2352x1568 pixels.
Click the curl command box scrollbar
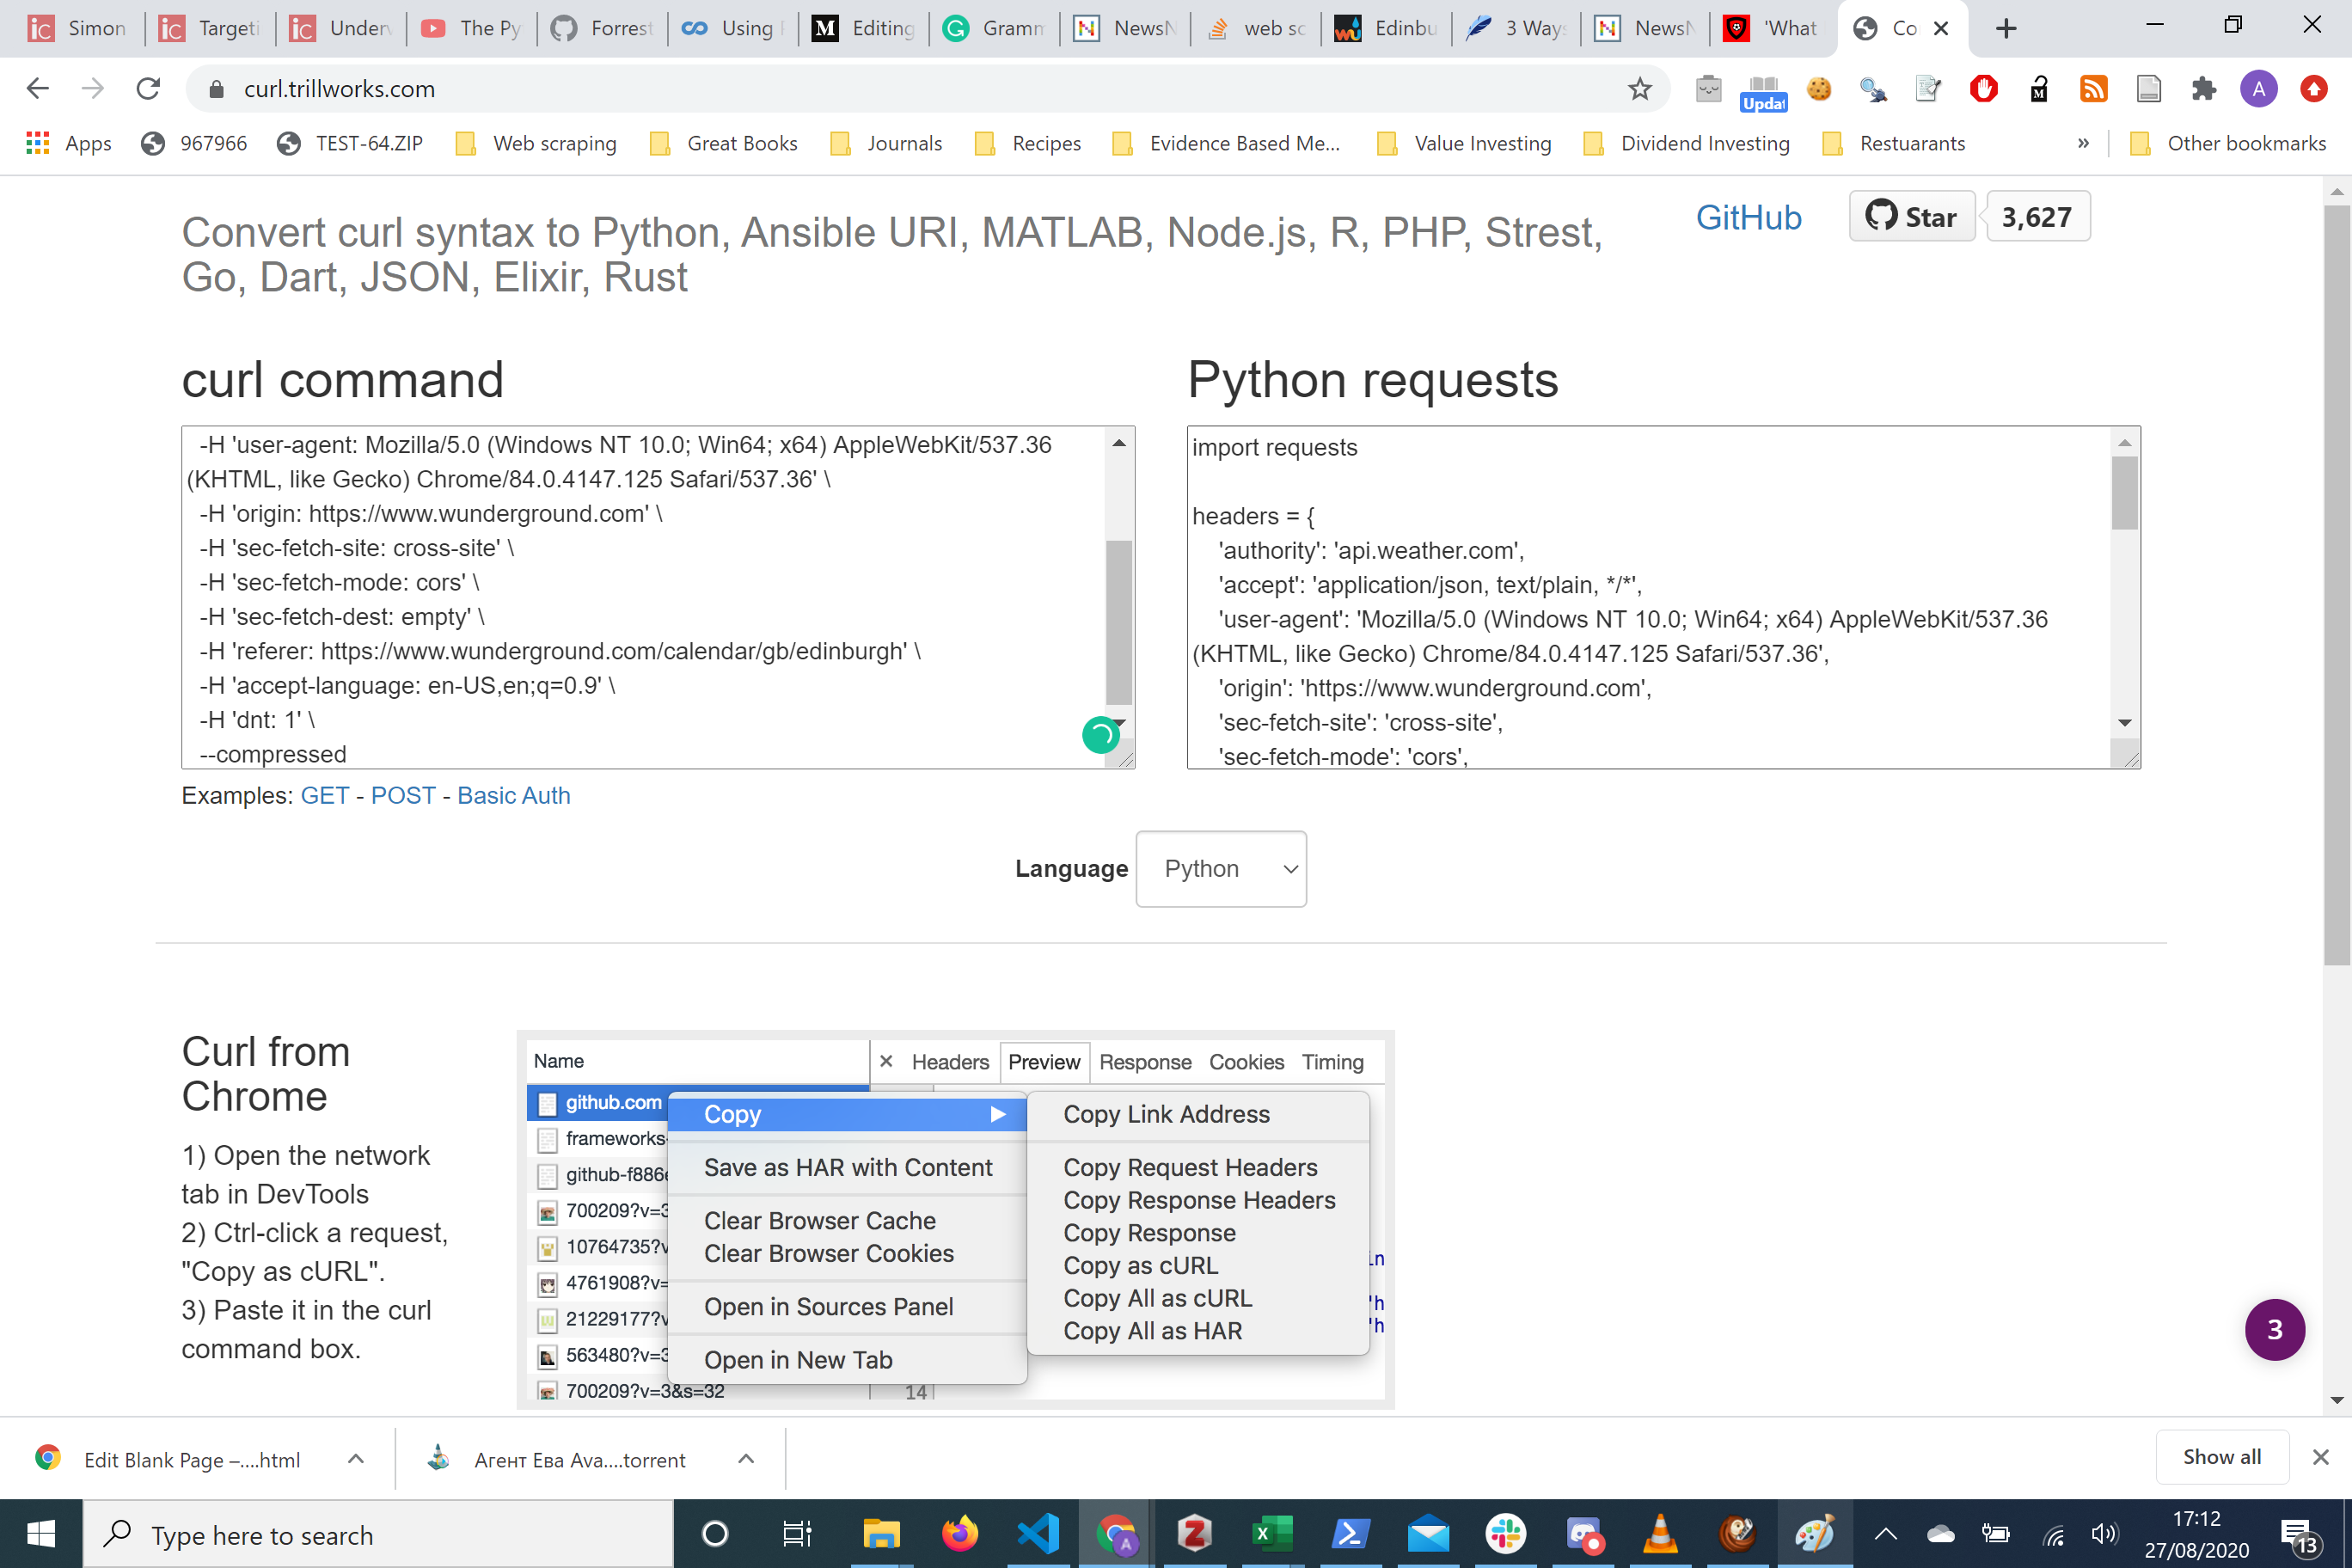[x=1119, y=622]
